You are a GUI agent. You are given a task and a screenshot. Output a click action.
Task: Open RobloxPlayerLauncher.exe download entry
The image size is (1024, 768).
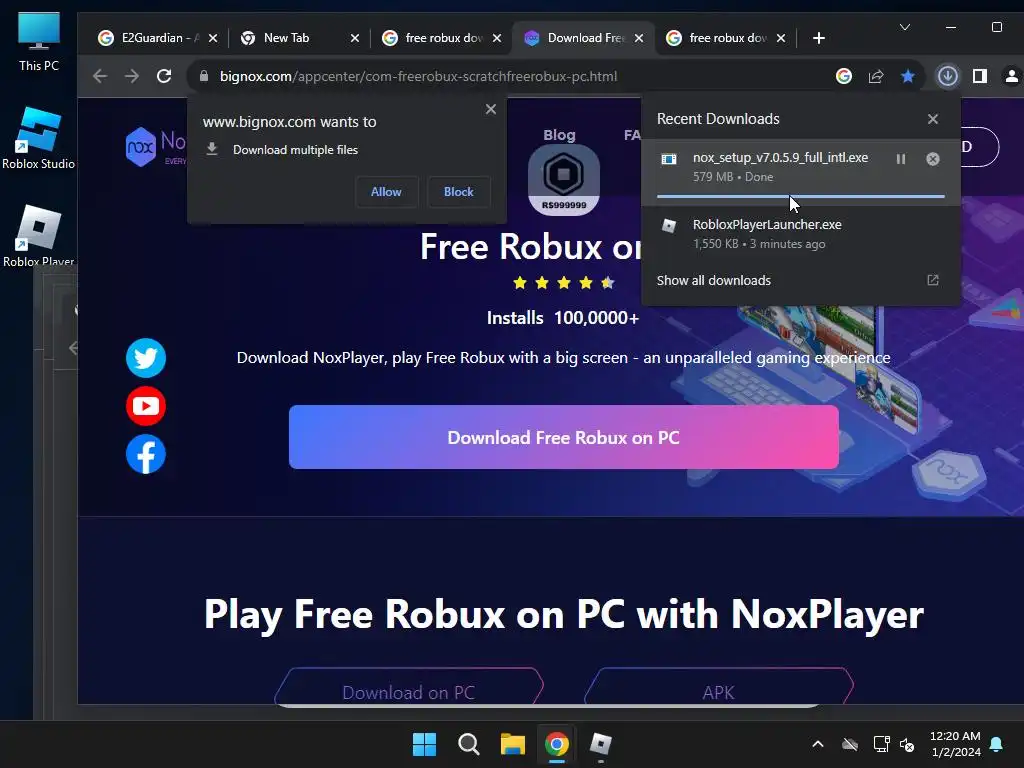(801, 234)
